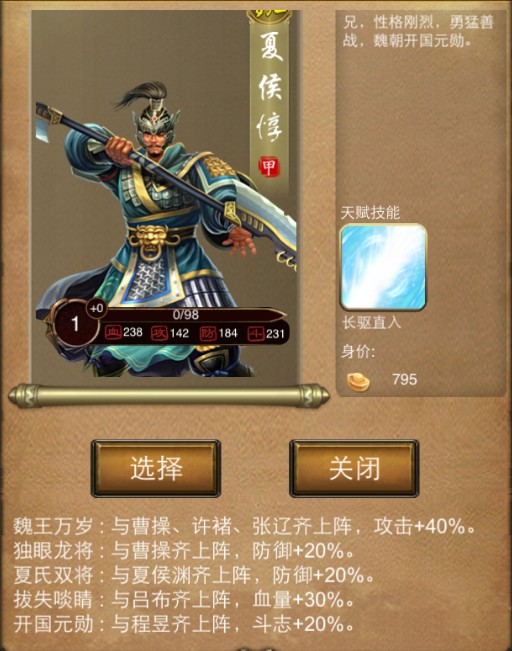Viewport: 512px width, 651px height.
Task: Click the 斗 morale stat icon
Action: pos(255,334)
